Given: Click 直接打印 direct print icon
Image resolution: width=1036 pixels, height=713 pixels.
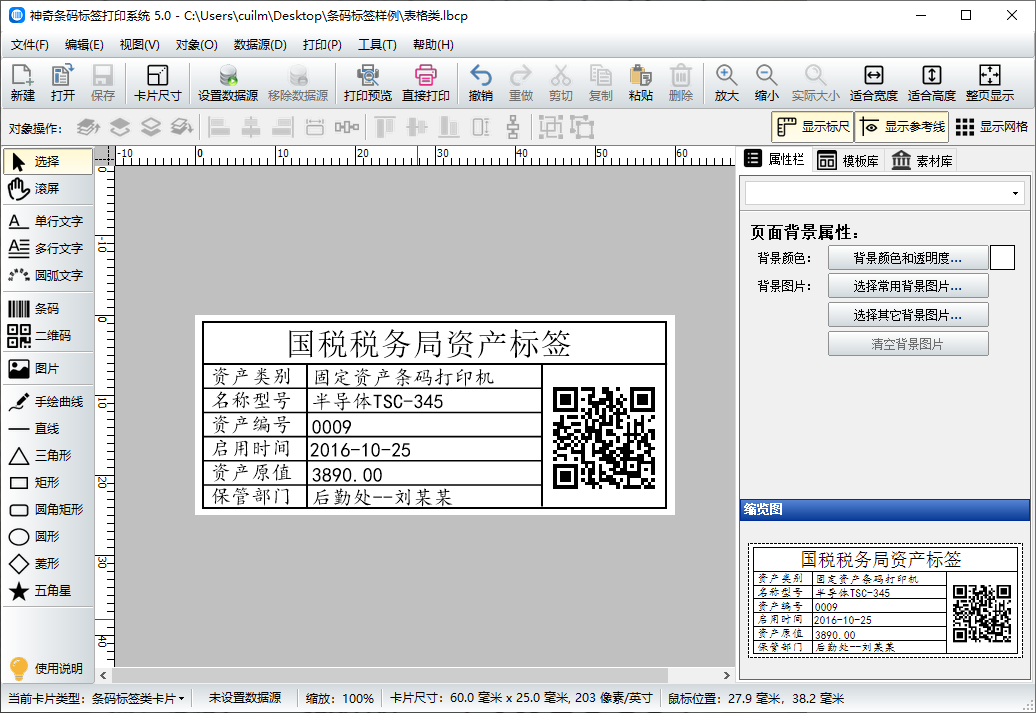Looking at the screenshot, I should point(426,83).
